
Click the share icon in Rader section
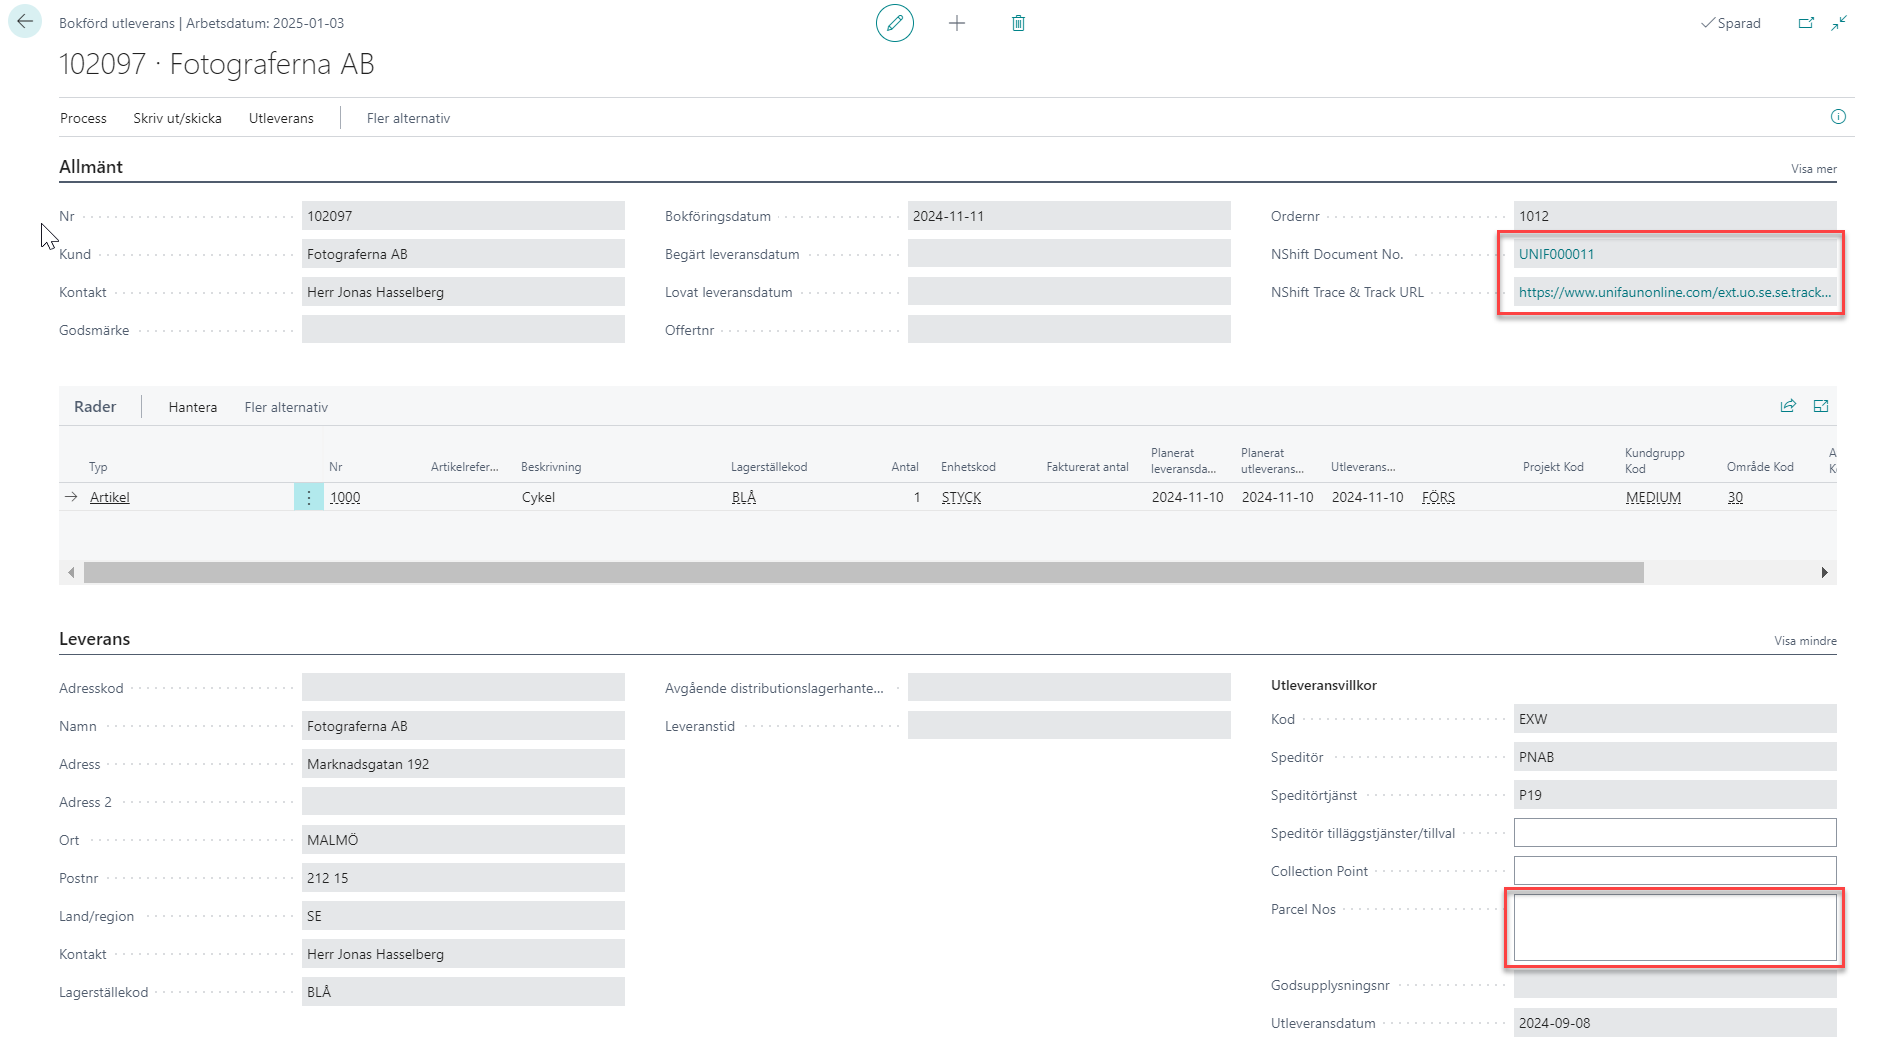click(1788, 406)
